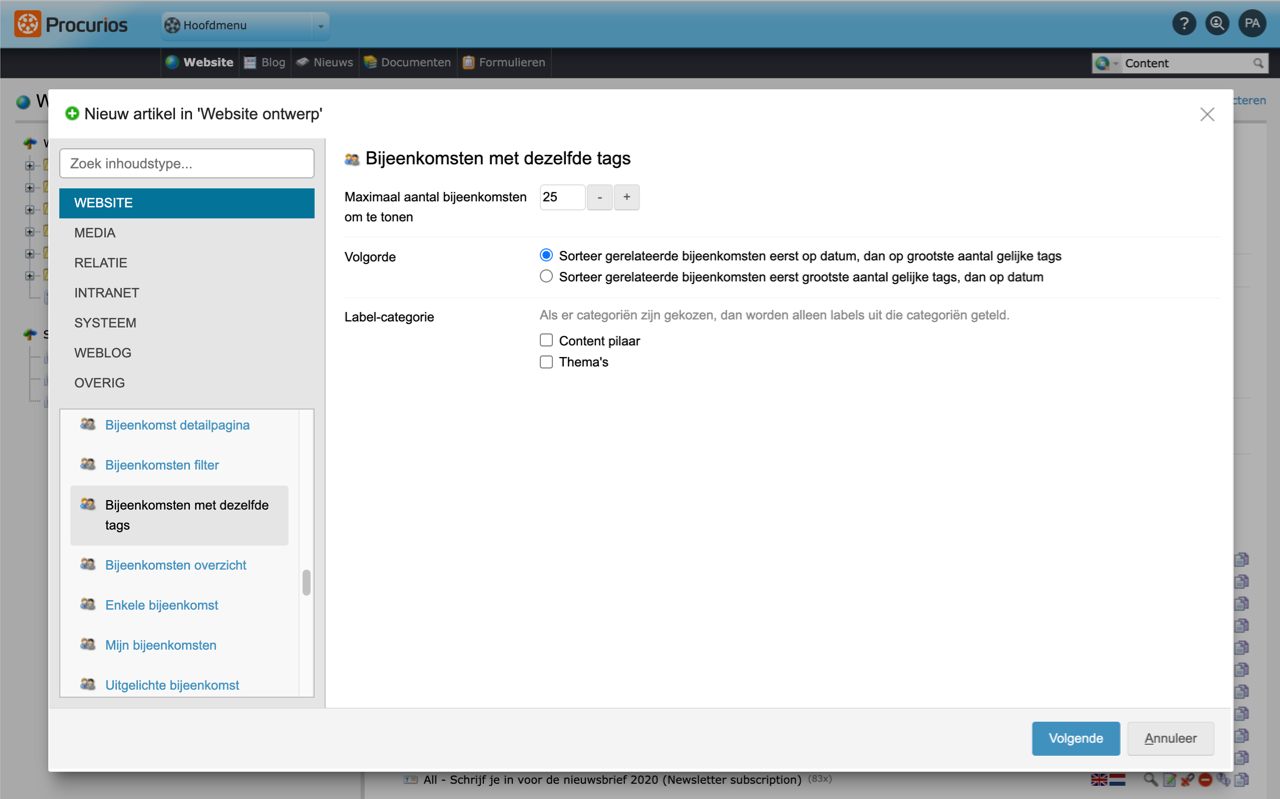
Task: Click the Procurios logo icon
Action: [27, 24]
